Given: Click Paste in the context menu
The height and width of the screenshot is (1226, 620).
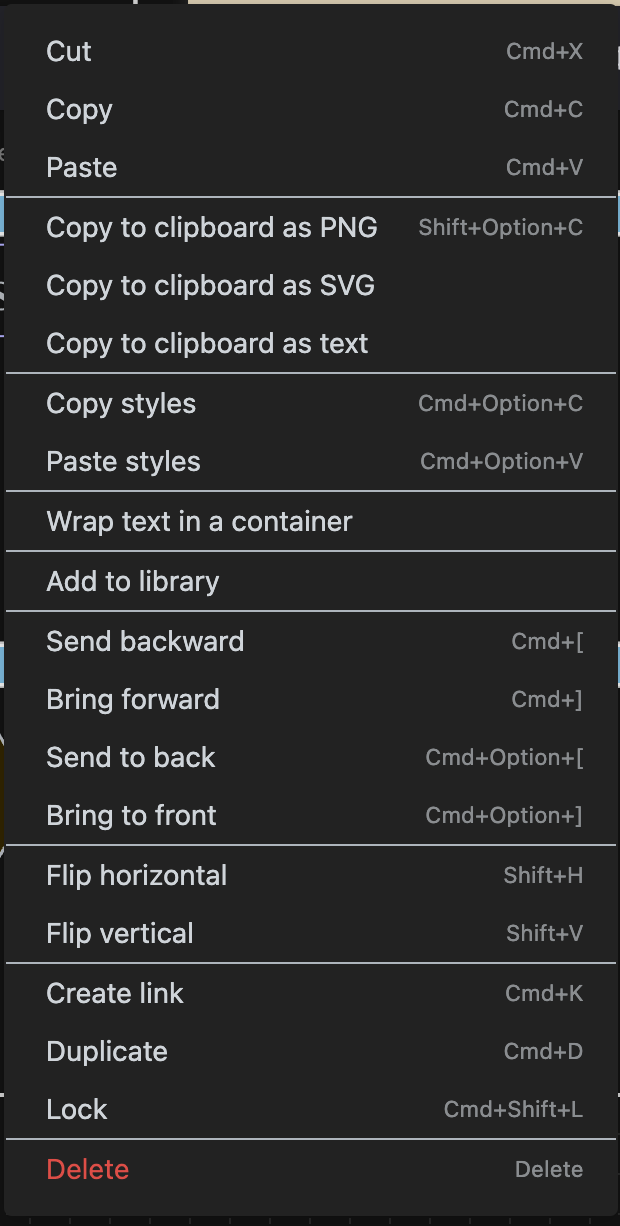Looking at the screenshot, I should pos(82,168).
